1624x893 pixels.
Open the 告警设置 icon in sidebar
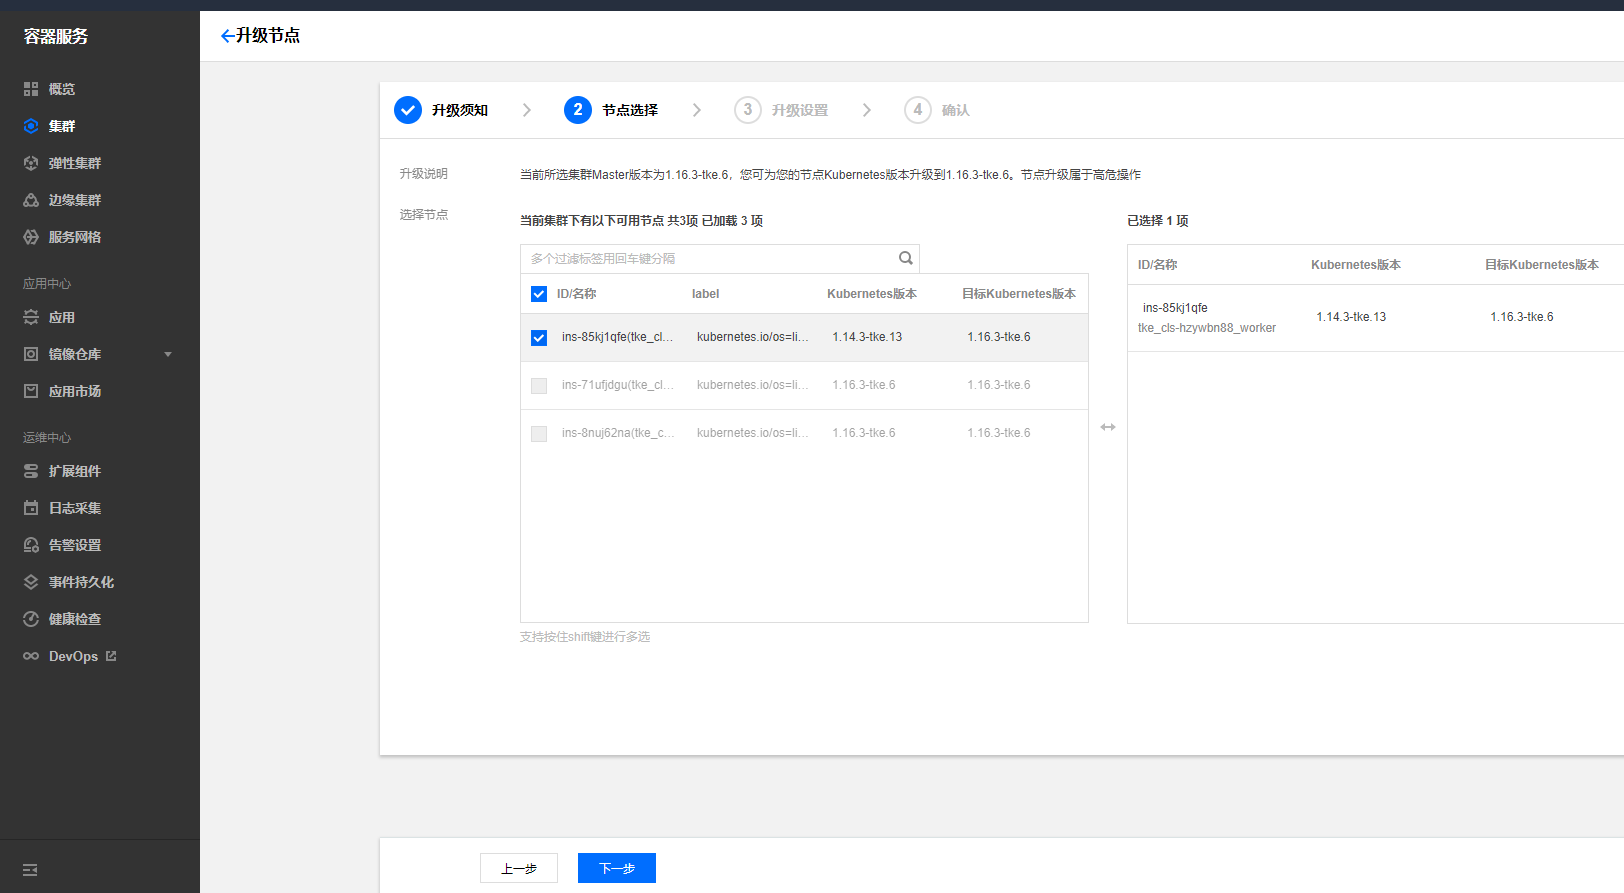[31, 545]
